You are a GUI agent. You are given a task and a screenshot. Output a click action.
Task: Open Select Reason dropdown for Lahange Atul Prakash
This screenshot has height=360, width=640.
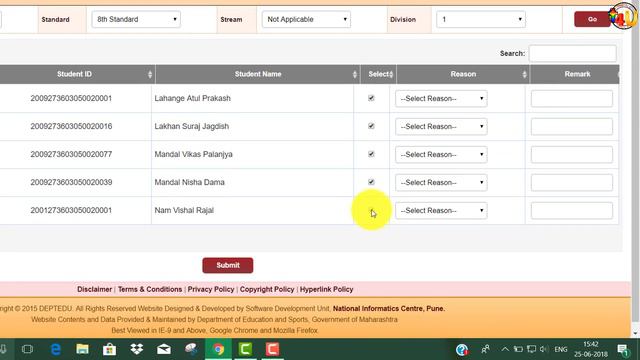441,99
